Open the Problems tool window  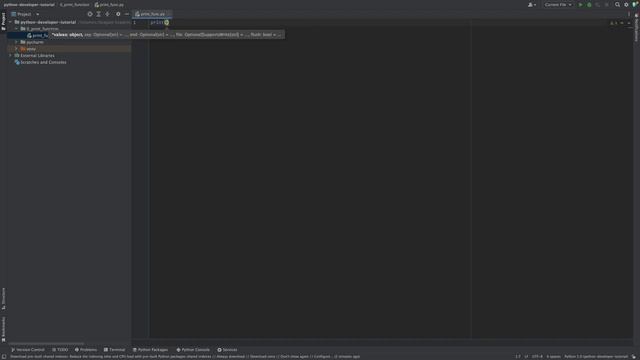point(86,350)
